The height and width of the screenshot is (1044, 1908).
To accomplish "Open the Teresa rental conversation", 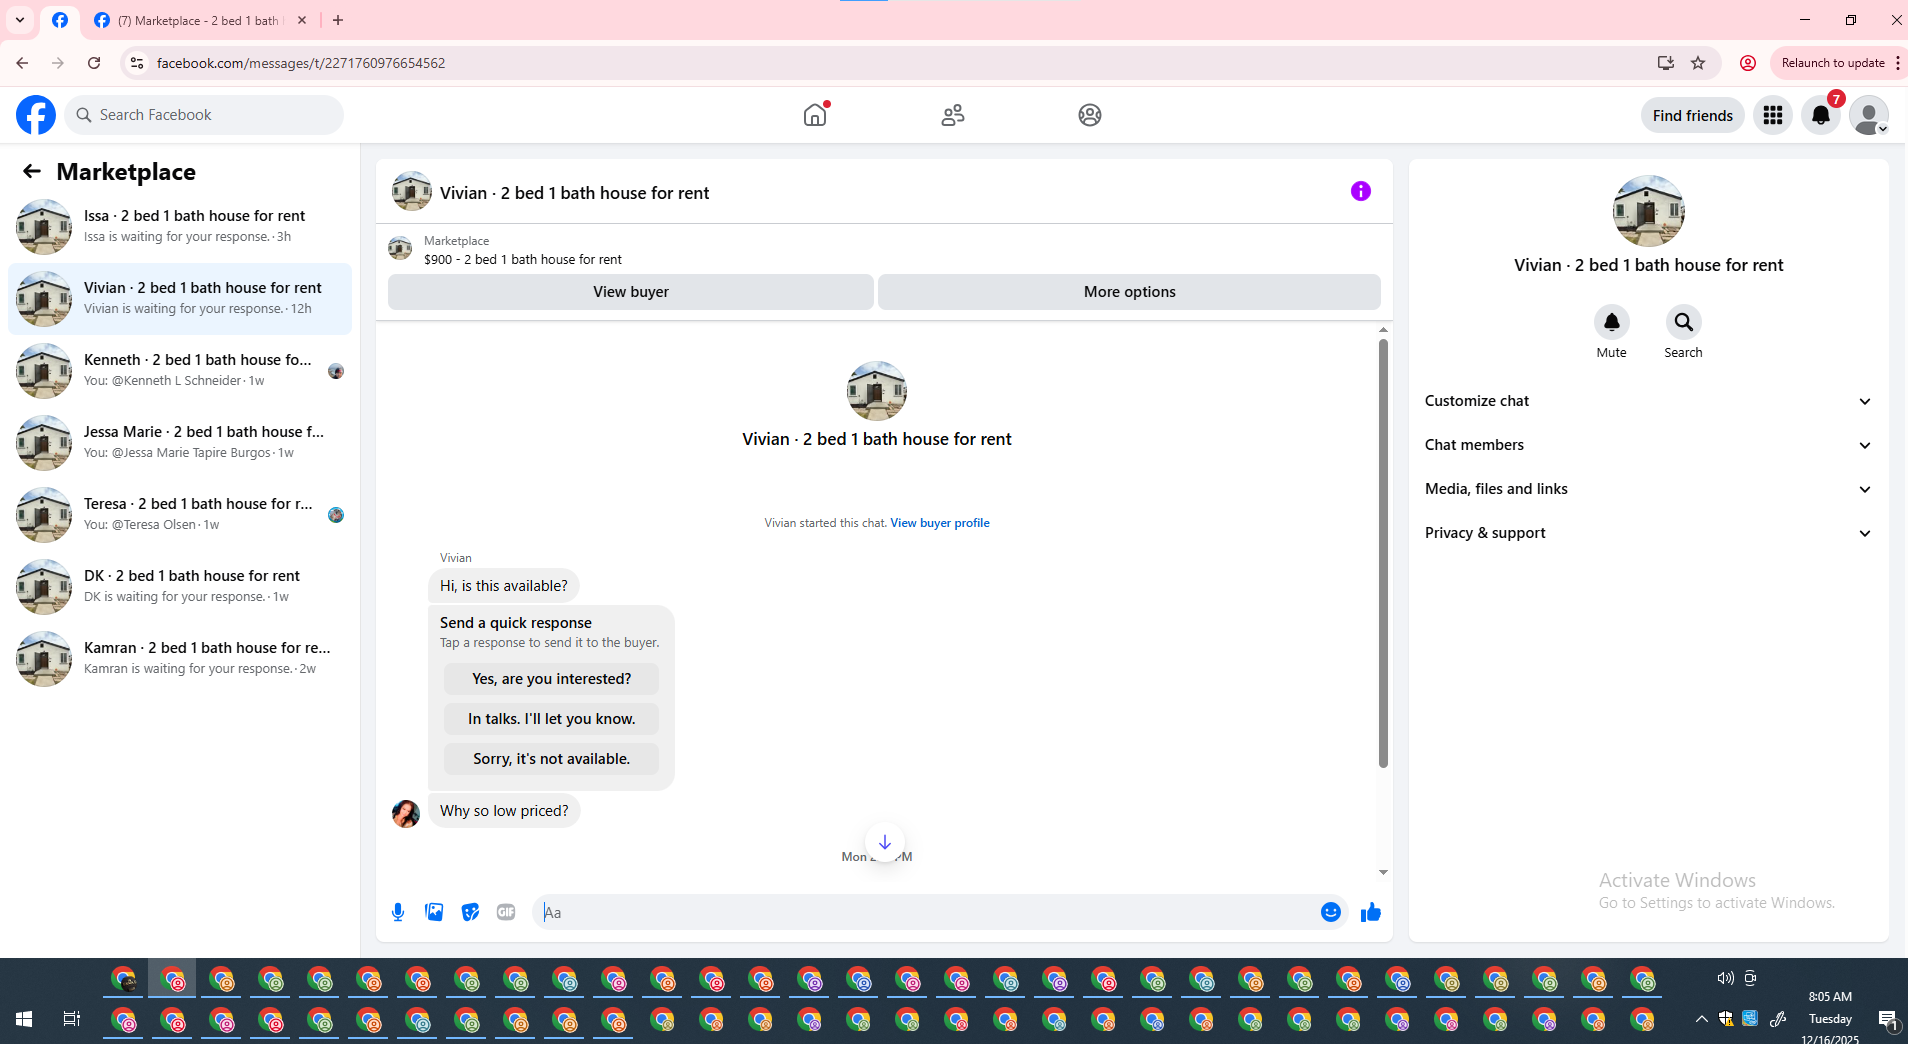I will tap(180, 514).
